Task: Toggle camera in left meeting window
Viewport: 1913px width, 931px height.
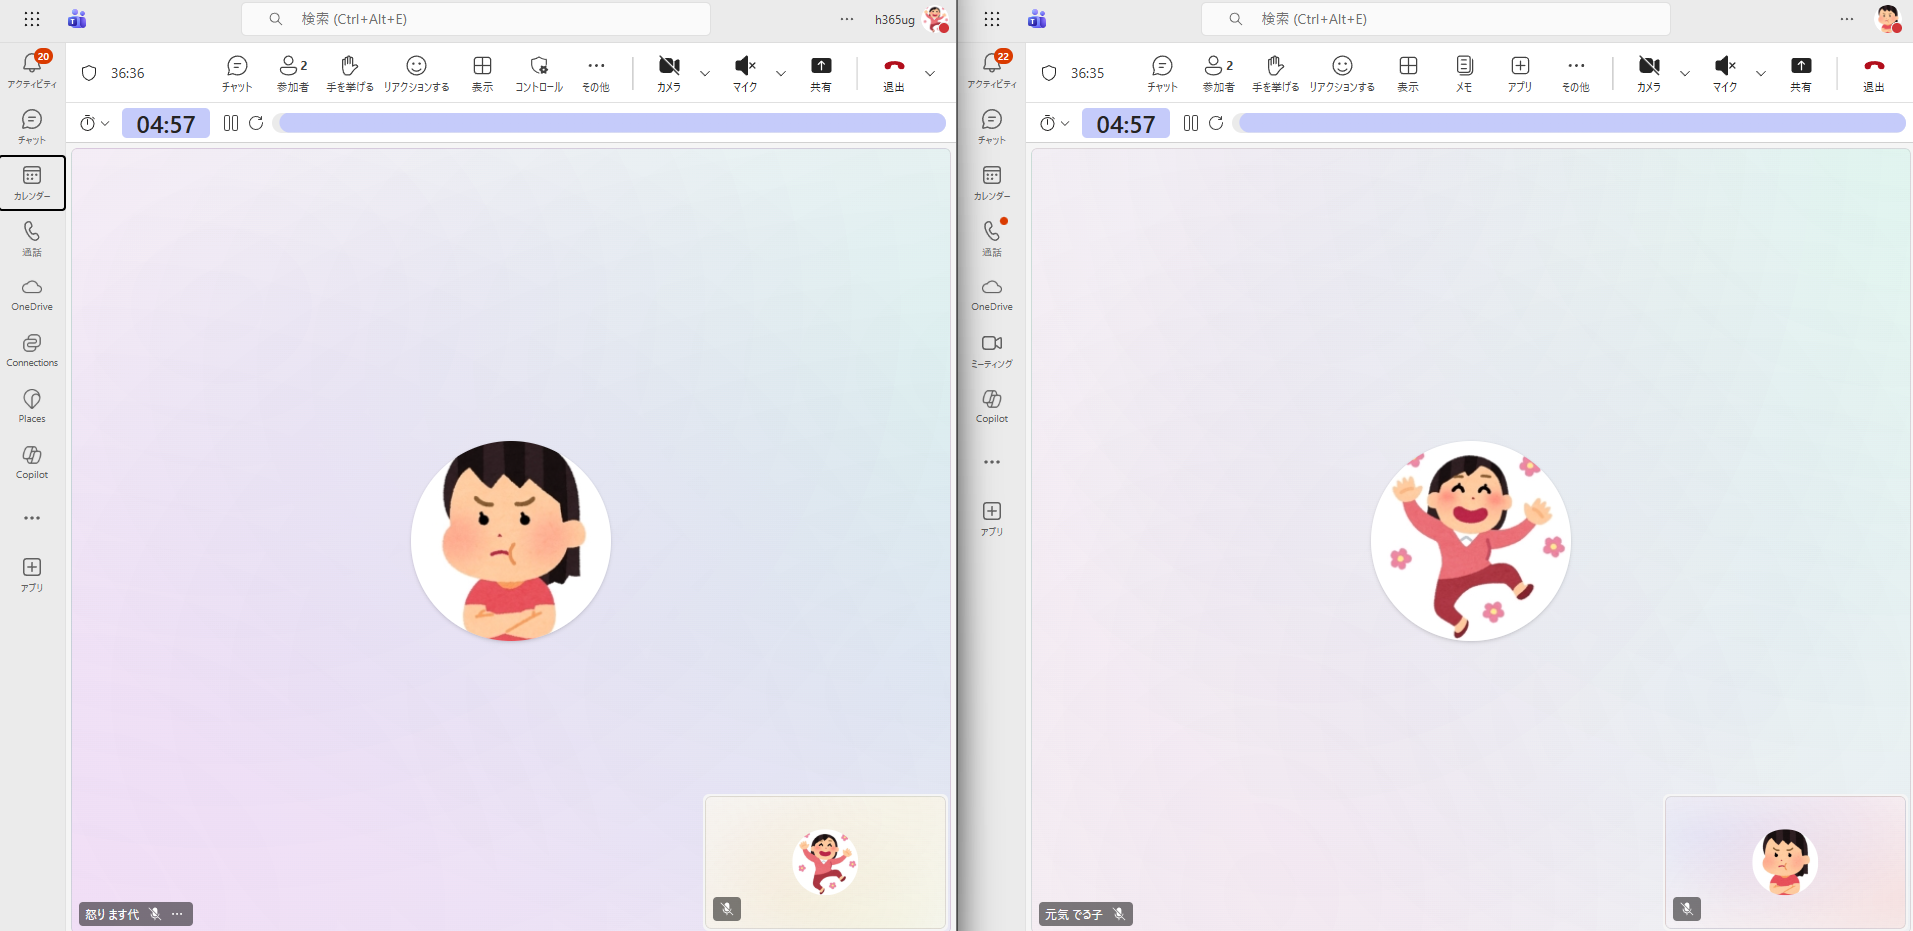Action: coord(669,73)
